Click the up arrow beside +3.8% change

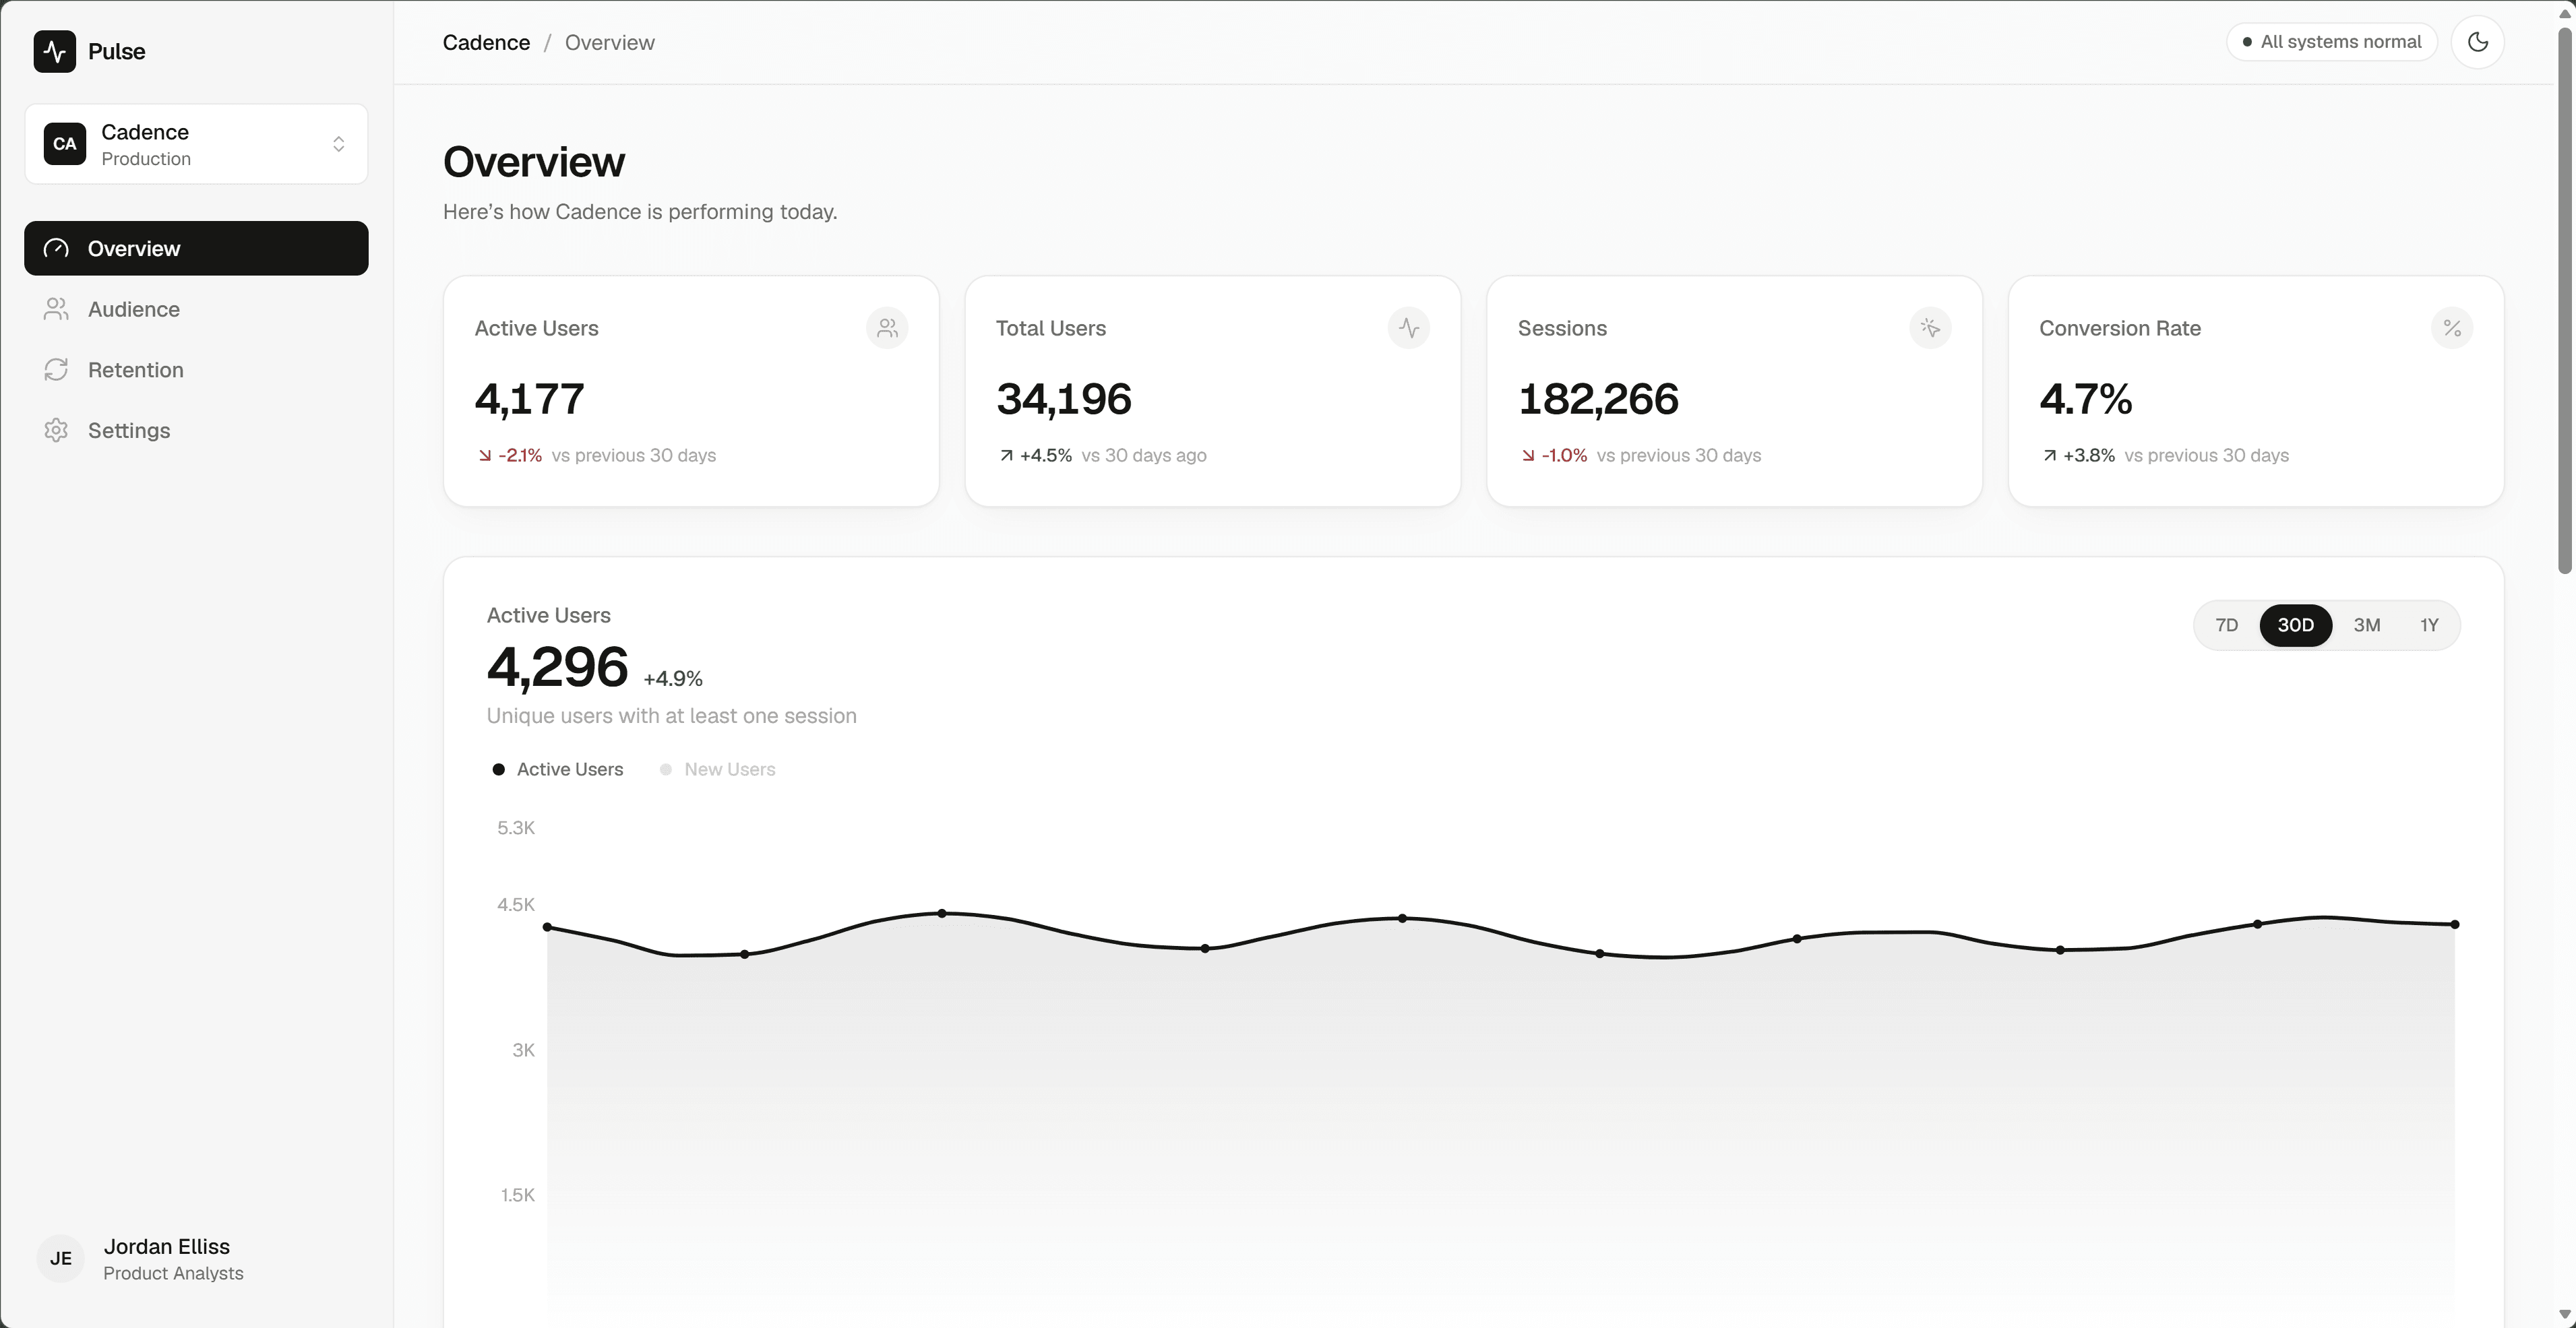(x=2050, y=456)
